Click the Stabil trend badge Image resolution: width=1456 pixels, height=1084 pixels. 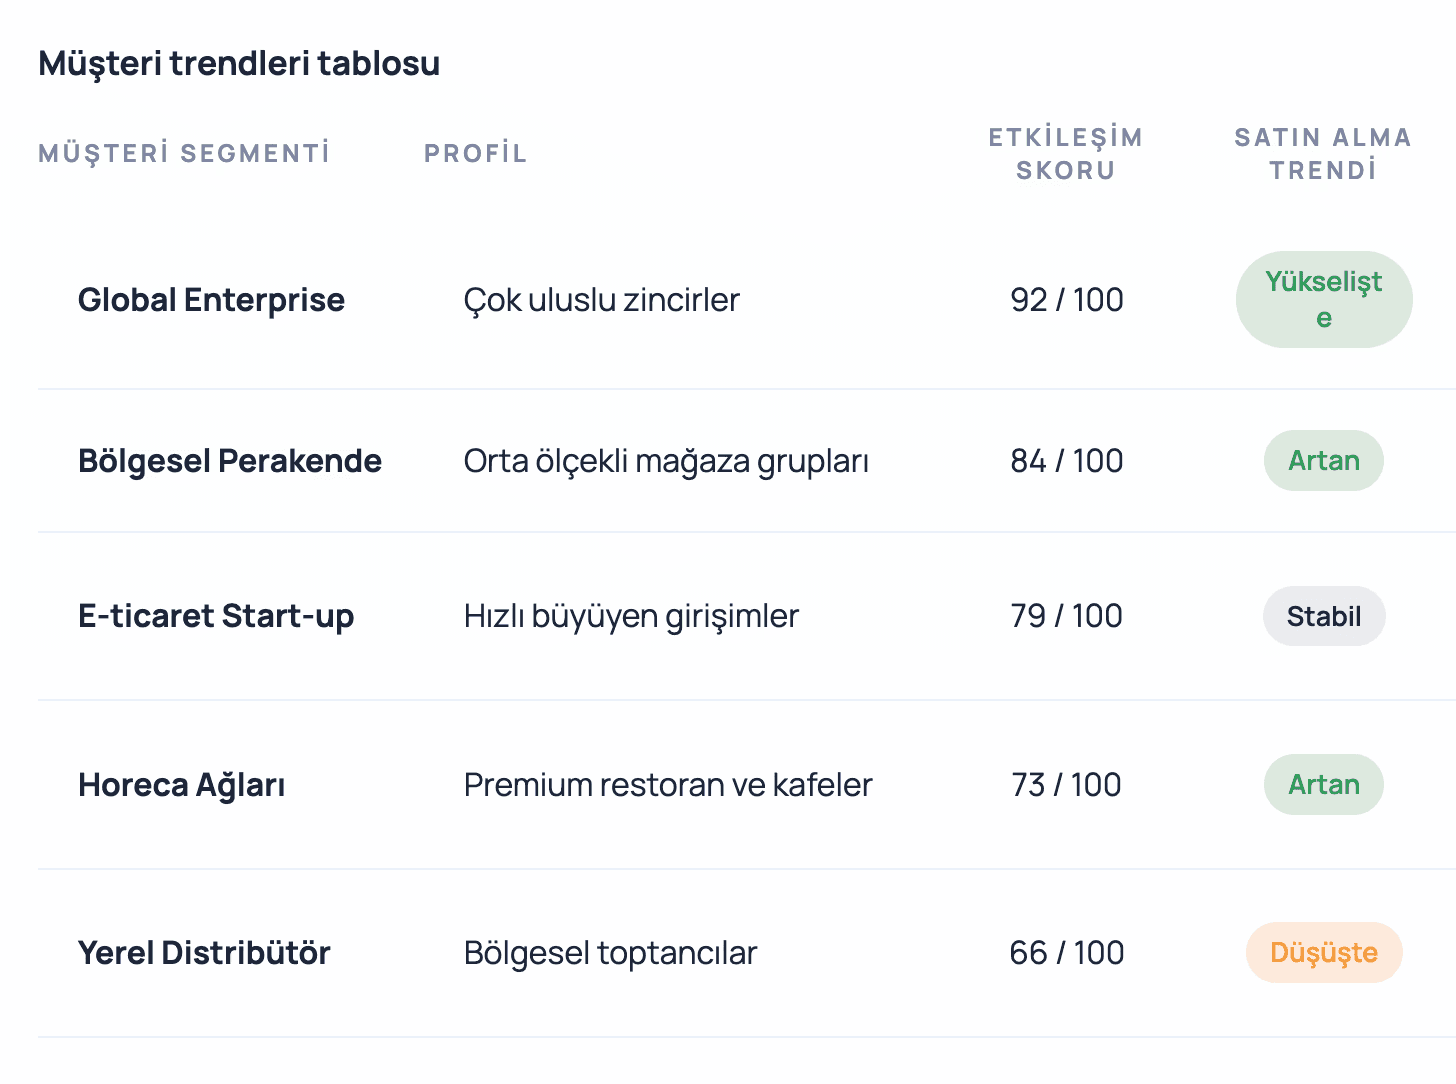click(x=1324, y=616)
